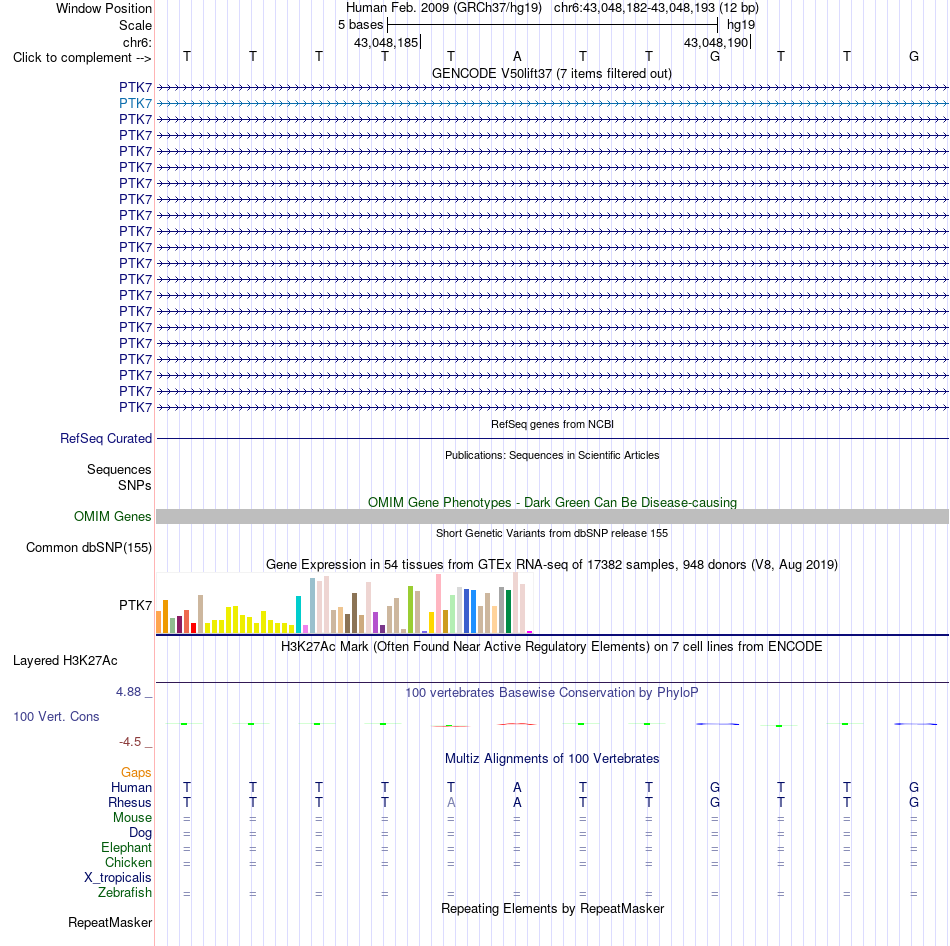
Task: Open '100 vertebrates Basewise Conservation by PhyloP'
Action: (552, 692)
